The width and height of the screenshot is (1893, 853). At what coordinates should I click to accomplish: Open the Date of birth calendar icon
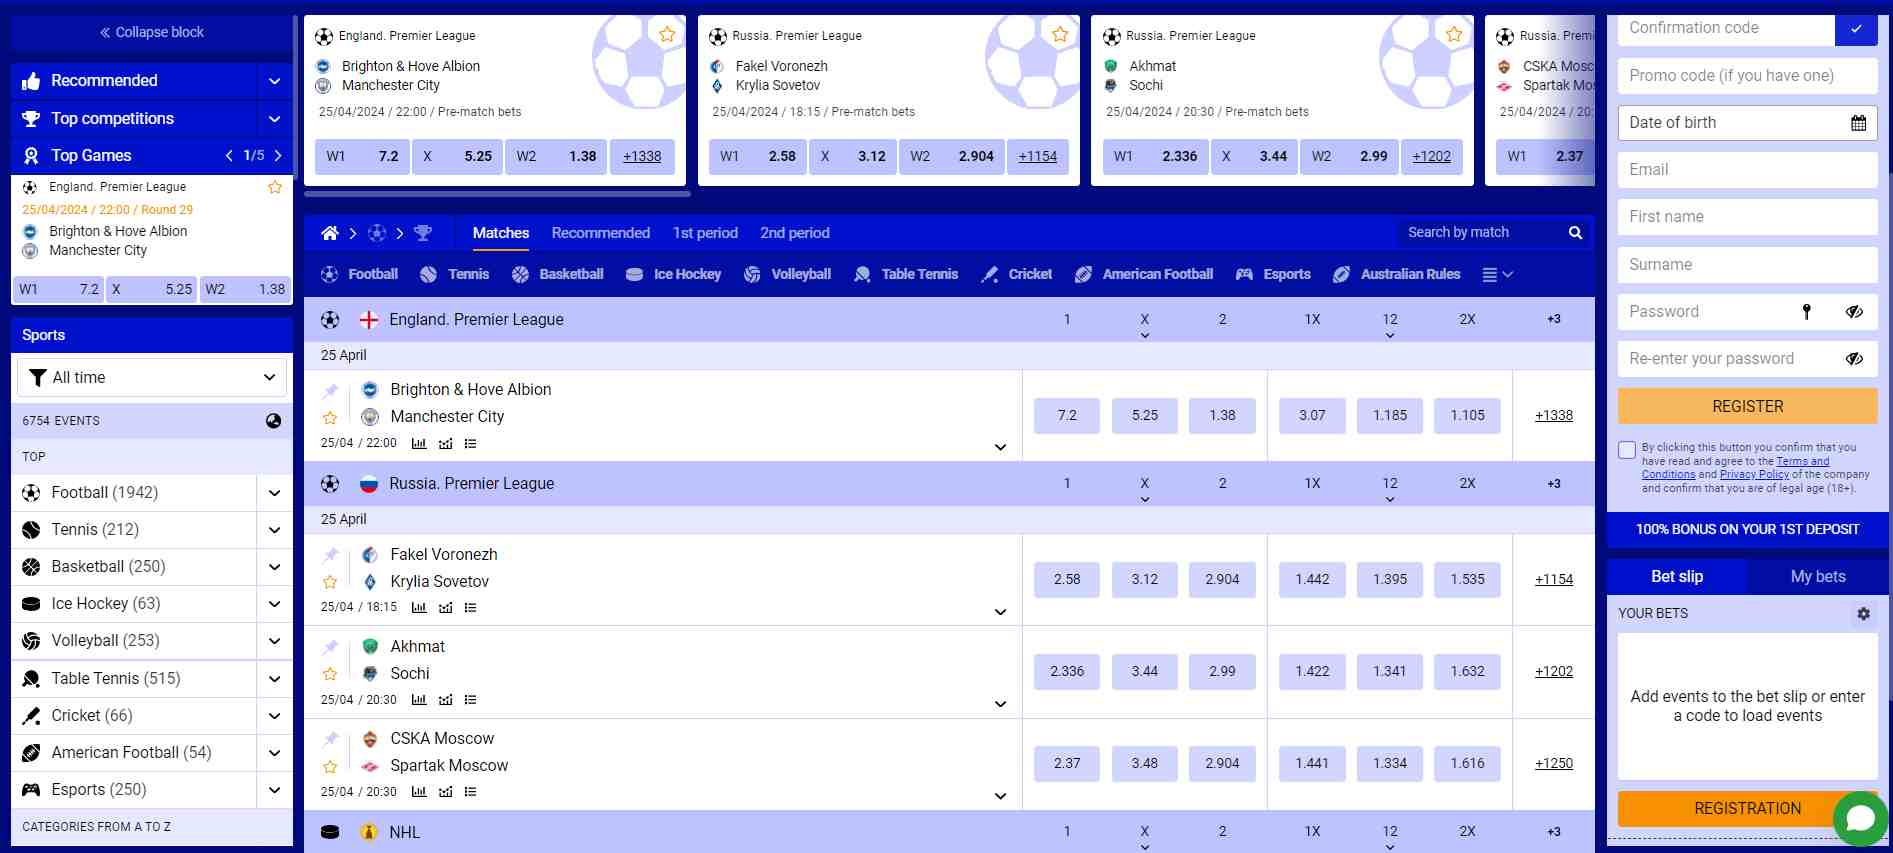(1858, 123)
